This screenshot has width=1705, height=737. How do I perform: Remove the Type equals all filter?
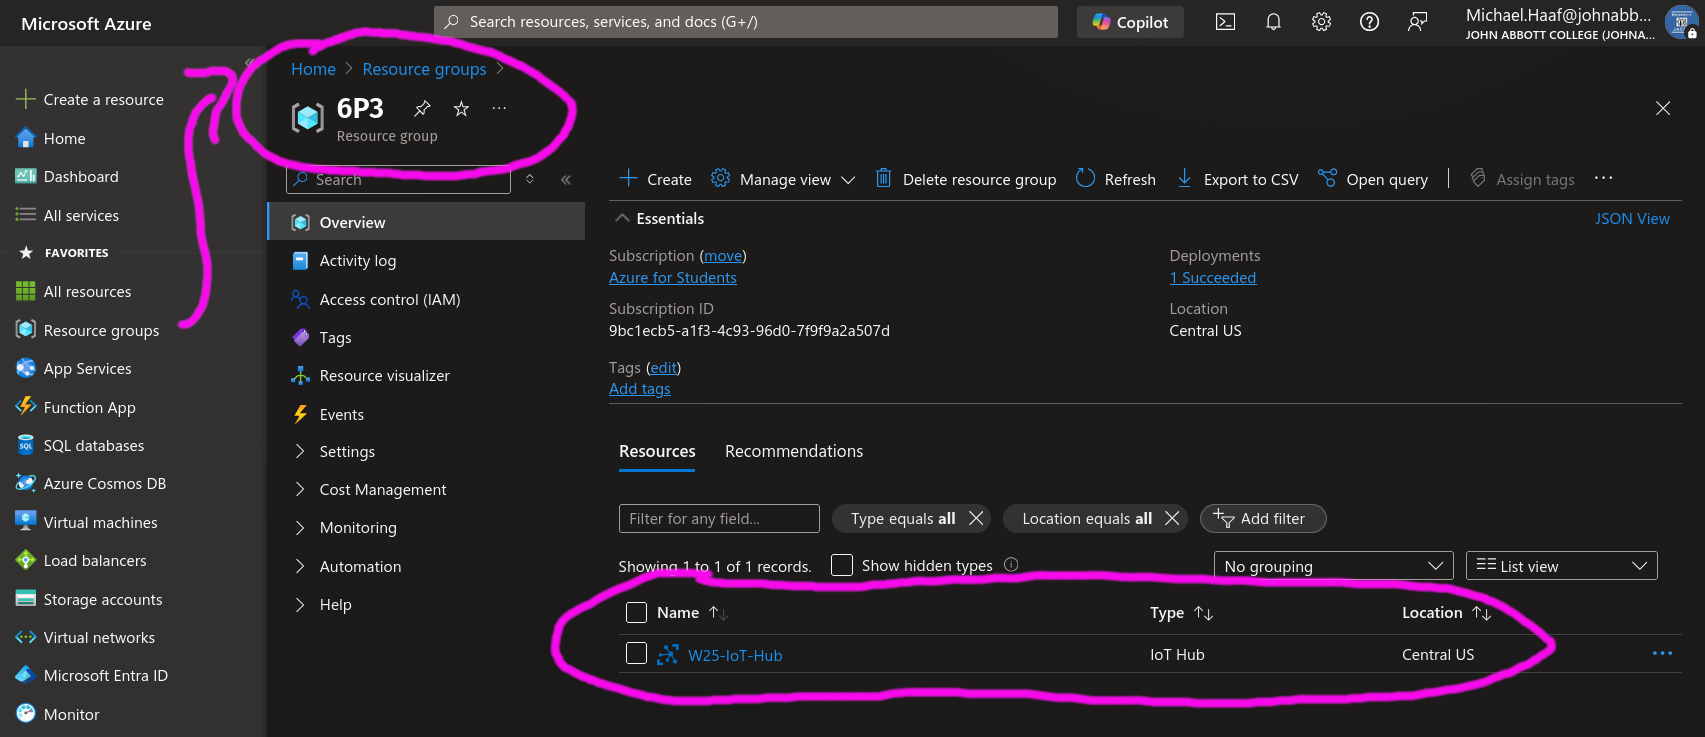[976, 518]
